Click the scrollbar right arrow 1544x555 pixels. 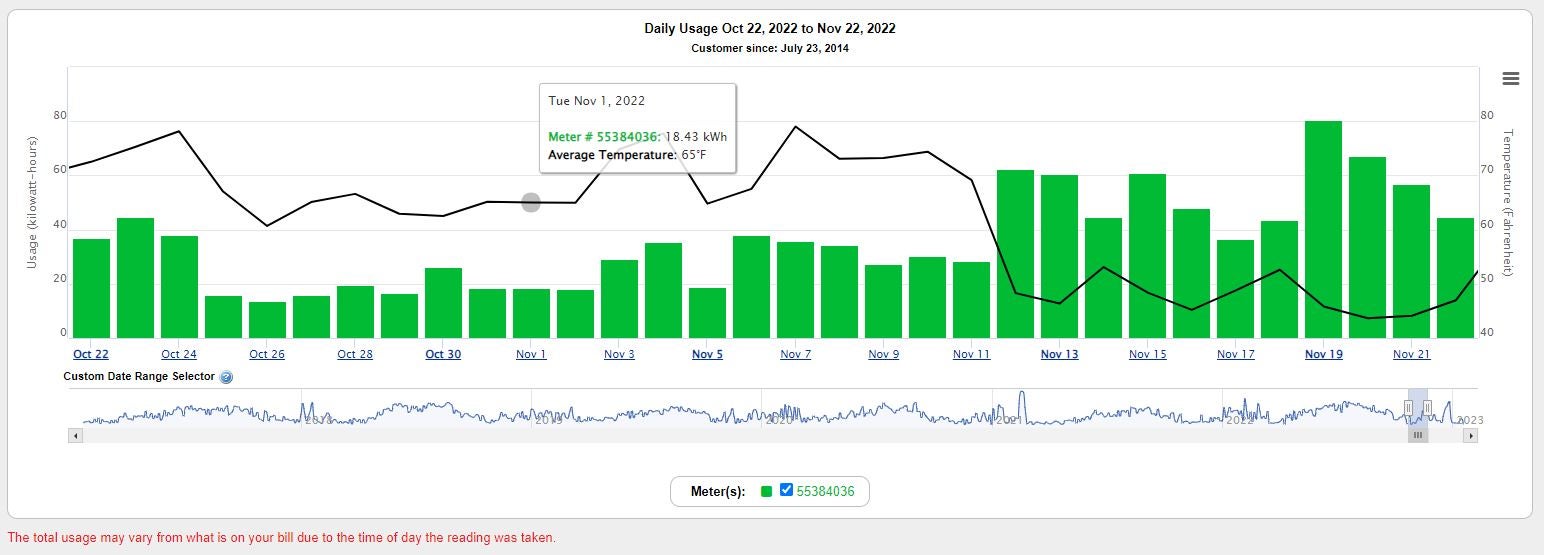click(x=1470, y=436)
